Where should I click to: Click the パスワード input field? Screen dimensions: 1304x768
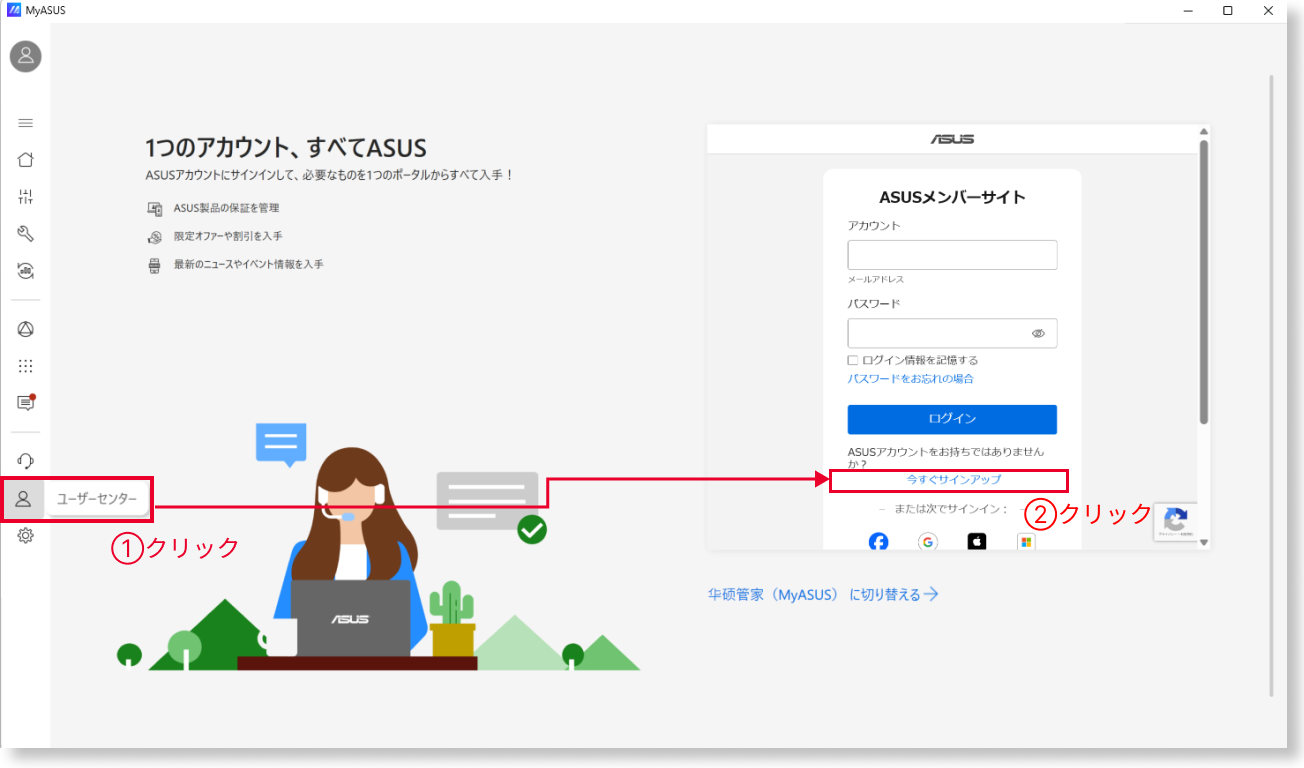(x=952, y=333)
